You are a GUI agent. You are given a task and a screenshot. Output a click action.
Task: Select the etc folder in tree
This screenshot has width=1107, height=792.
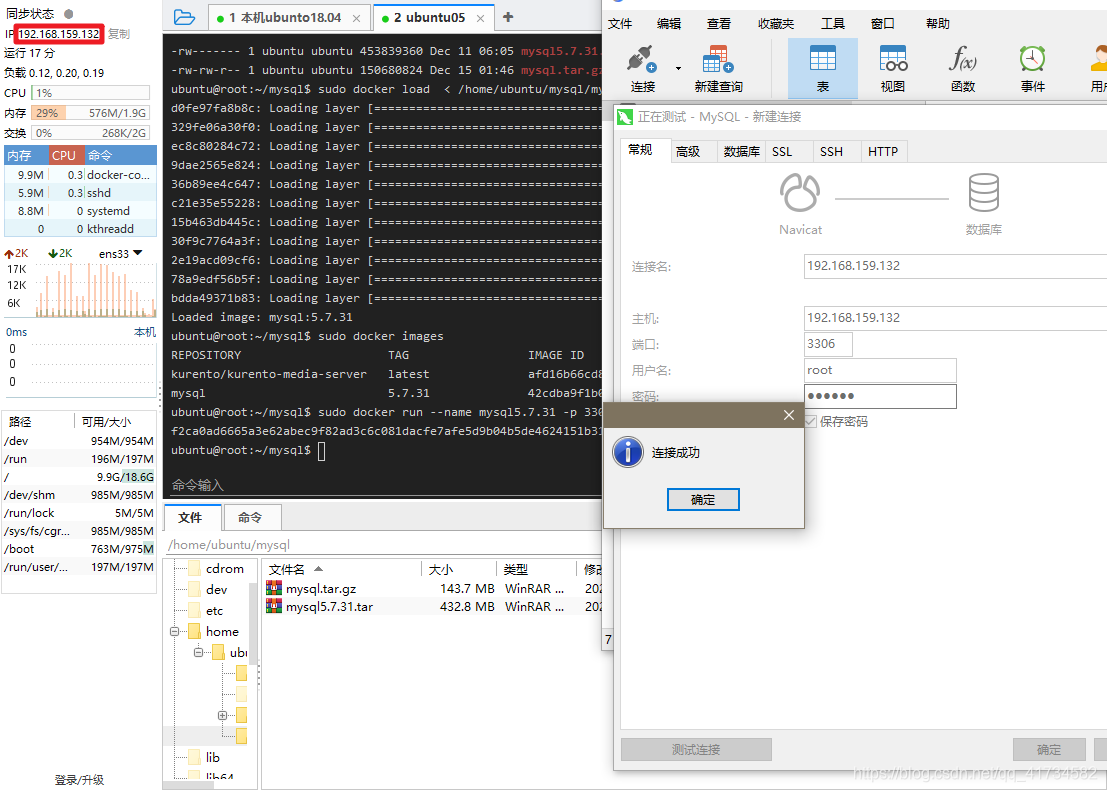(x=215, y=611)
